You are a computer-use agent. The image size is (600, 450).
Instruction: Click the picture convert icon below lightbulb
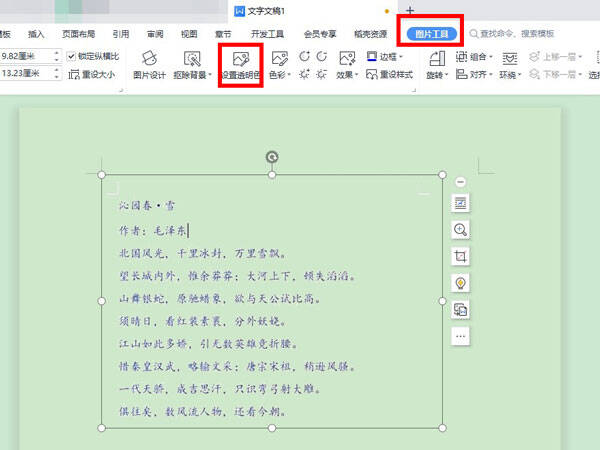tap(460, 310)
